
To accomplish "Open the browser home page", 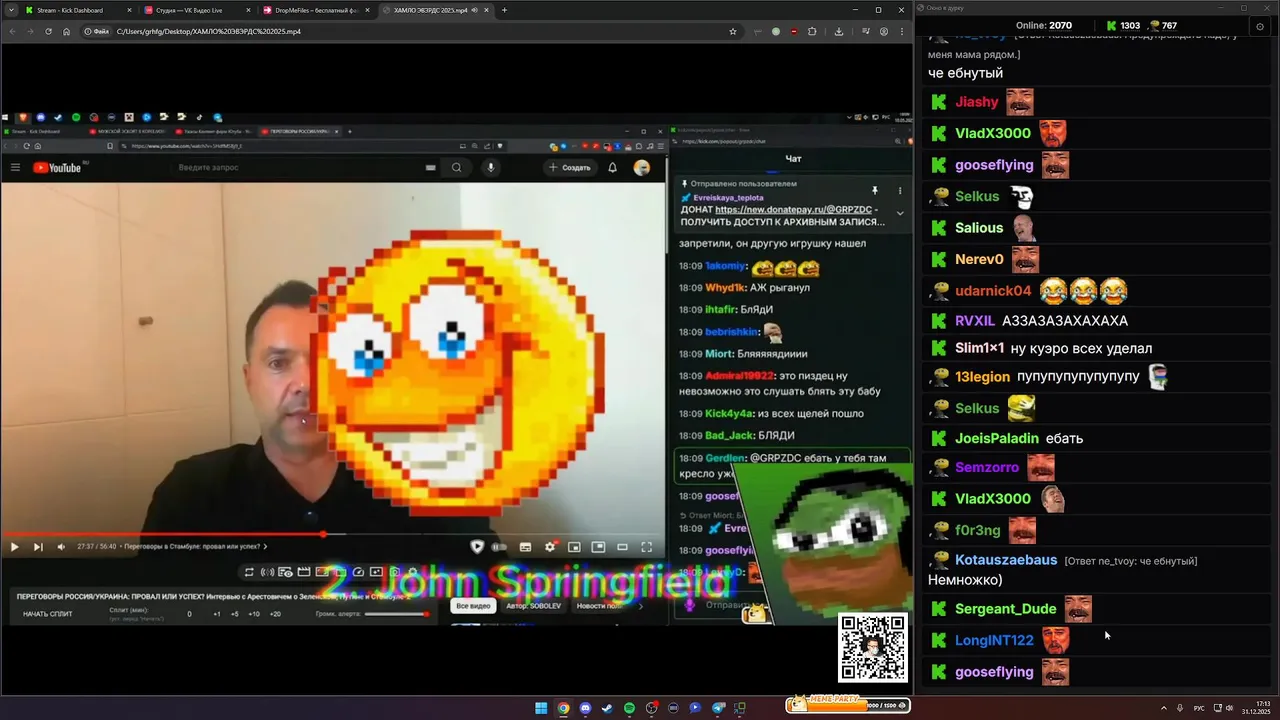I will click(66, 31).
